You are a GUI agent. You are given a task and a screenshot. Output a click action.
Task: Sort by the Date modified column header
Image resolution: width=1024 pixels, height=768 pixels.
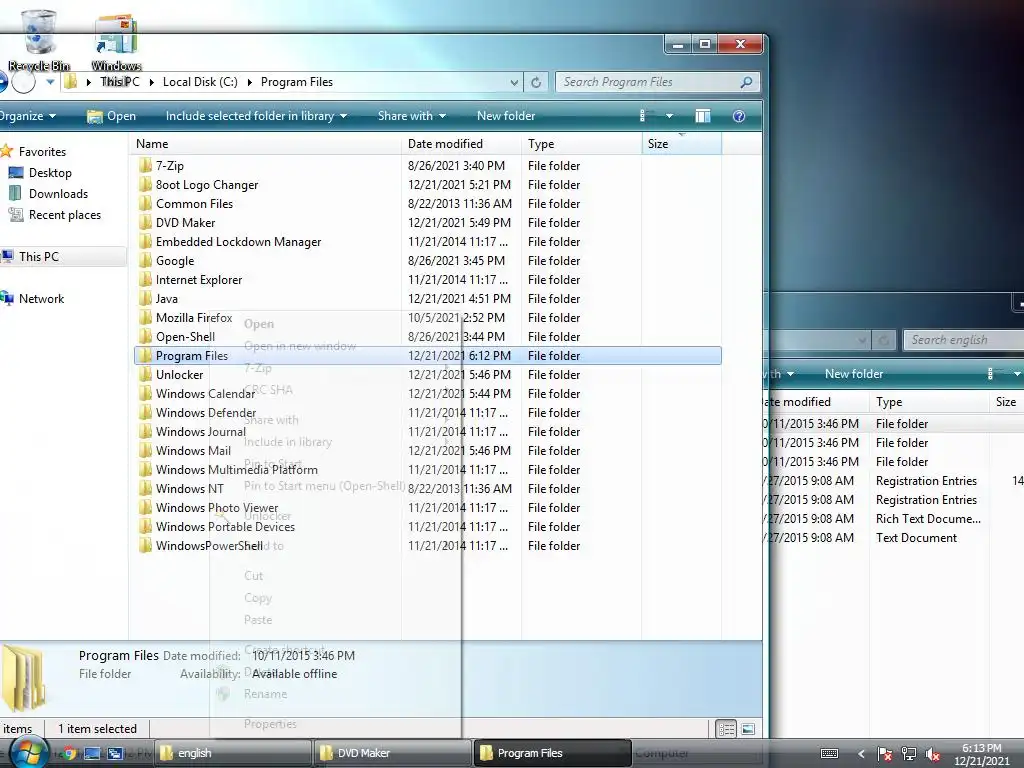tap(461, 144)
